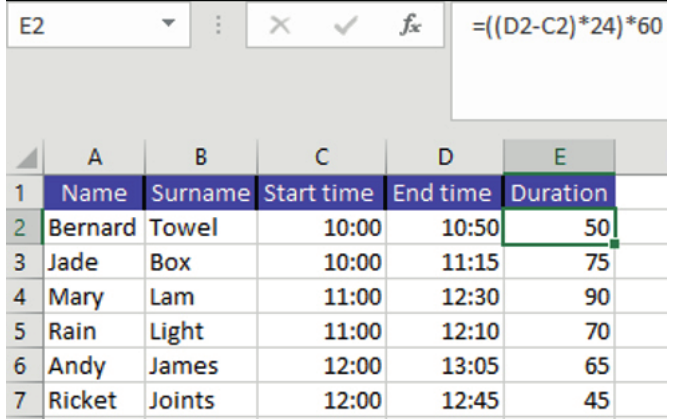Select the cell containing Towel
Image resolution: width=678 pixels, height=419 pixels.
click(x=201, y=227)
